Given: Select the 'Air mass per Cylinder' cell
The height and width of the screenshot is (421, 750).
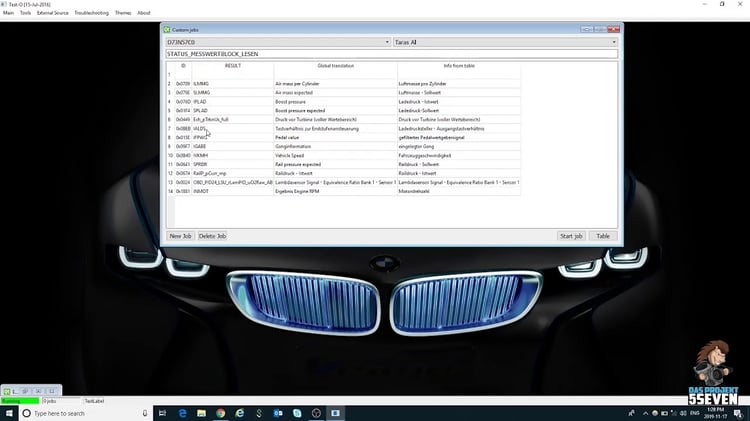Looking at the screenshot, I should pos(335,84).
